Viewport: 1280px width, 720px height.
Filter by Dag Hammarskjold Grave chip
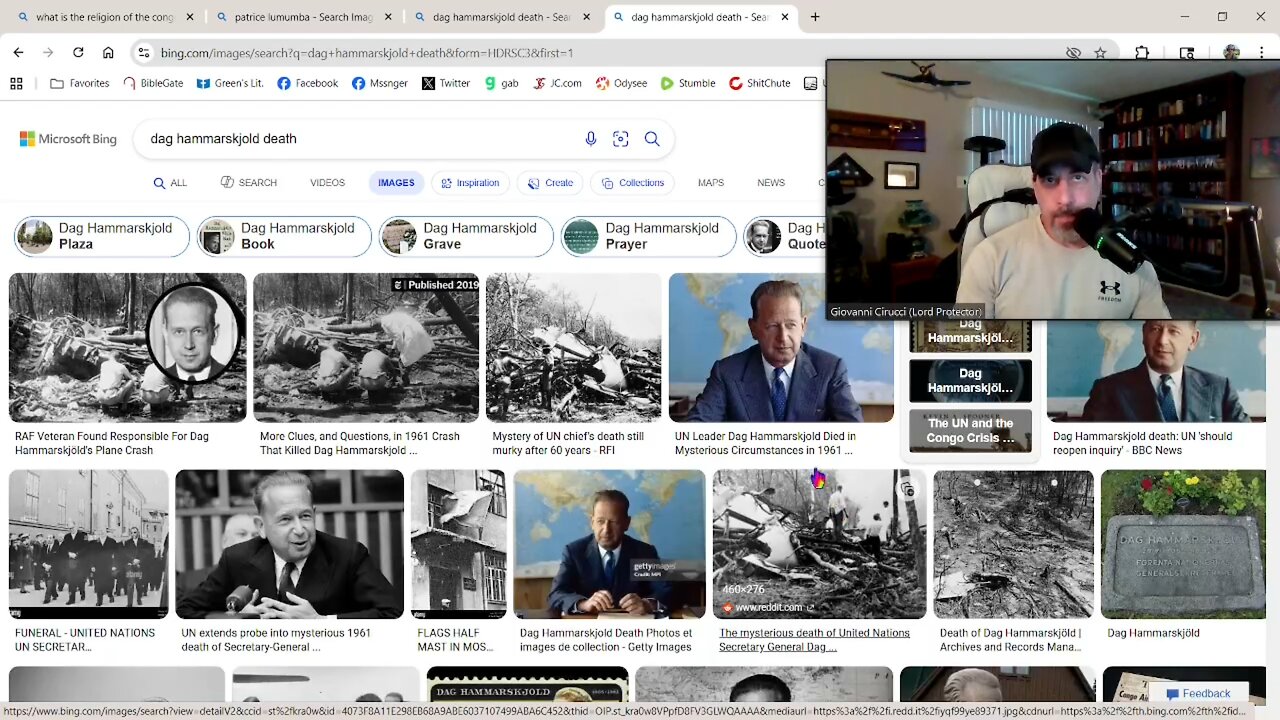click(466, 236)
